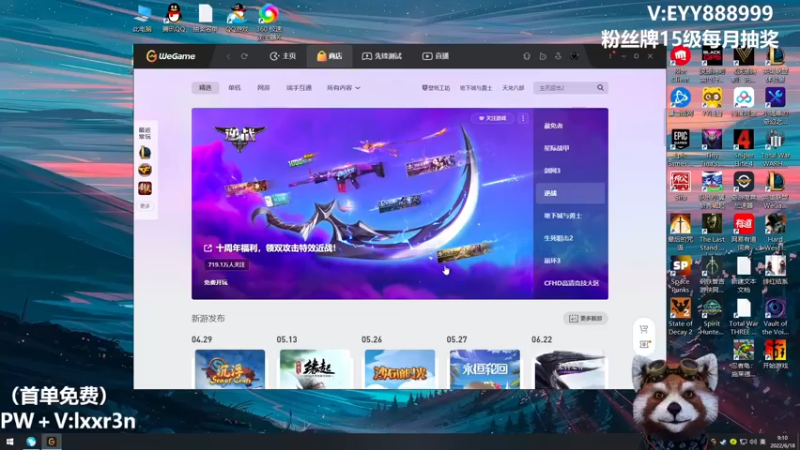Open the 05.27 永恒轮回 game thumbnail
The height and width of the screenshot is (450, 800).
485,369
